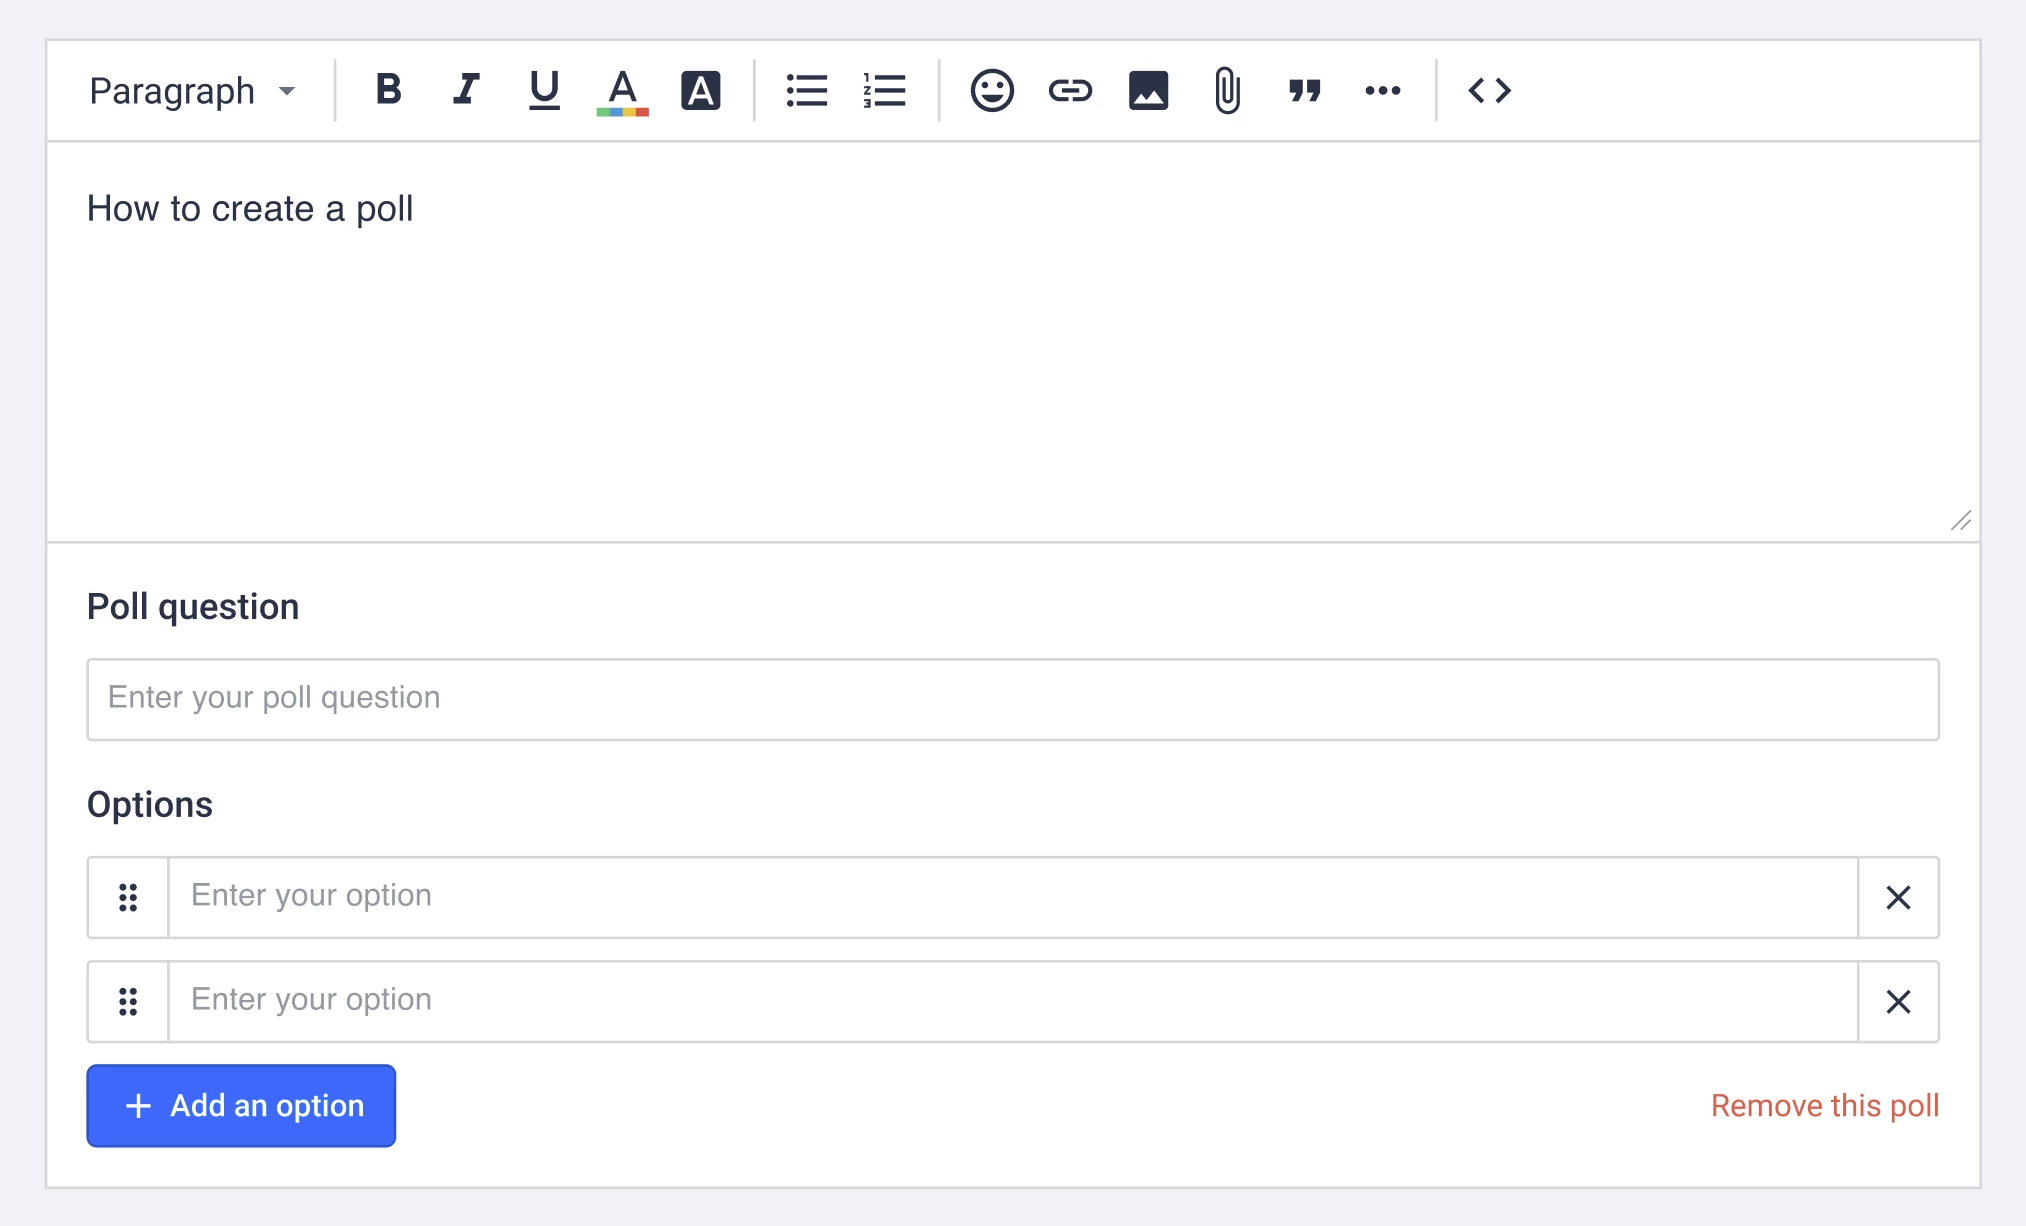Open the Paragraph style dropdown
This screenshot has height=1226, width=2026.
click(x=192, y=91)
